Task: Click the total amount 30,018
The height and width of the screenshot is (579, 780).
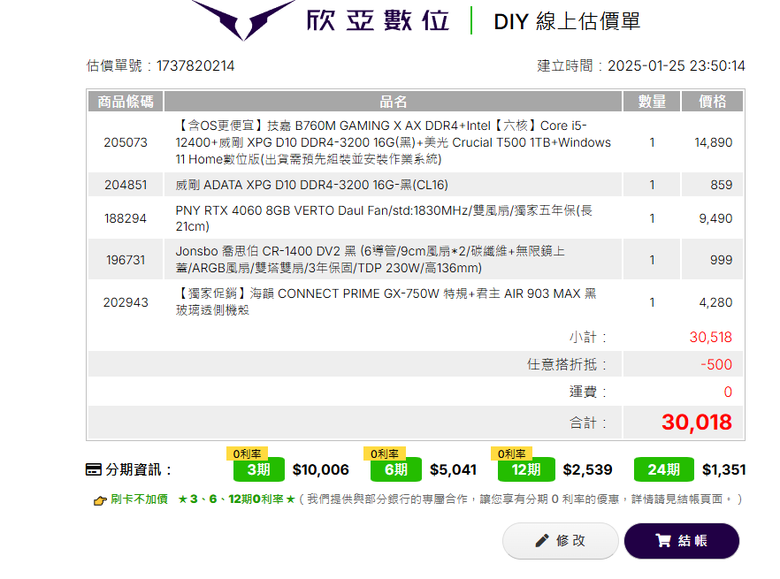Action: (696, 422)
